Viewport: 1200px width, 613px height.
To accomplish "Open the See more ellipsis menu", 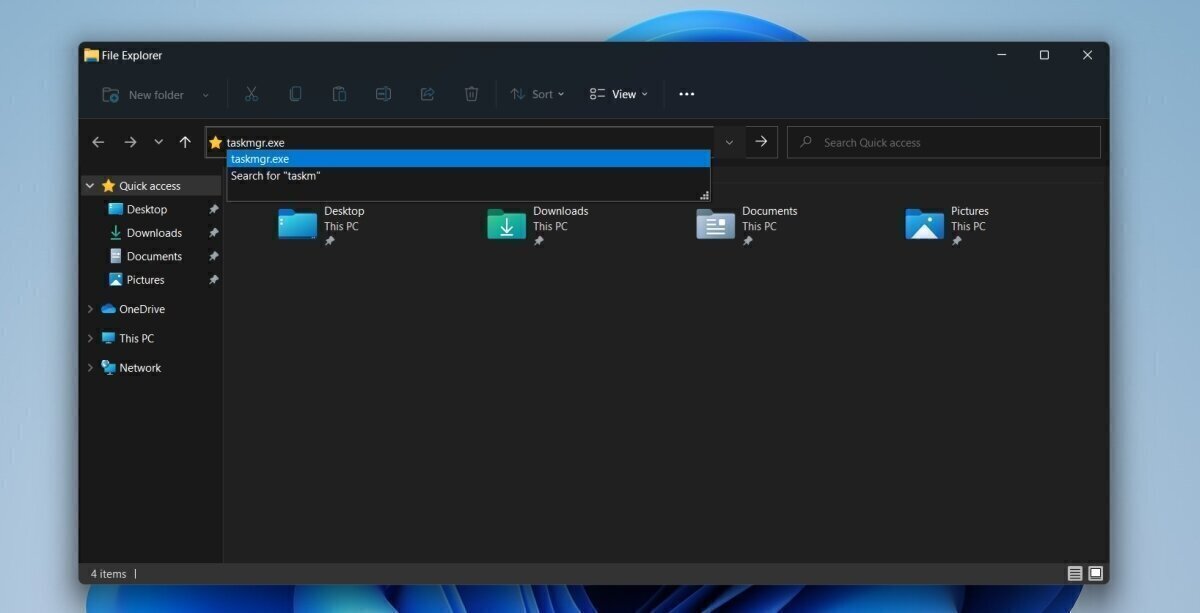I will coord(686,94).
